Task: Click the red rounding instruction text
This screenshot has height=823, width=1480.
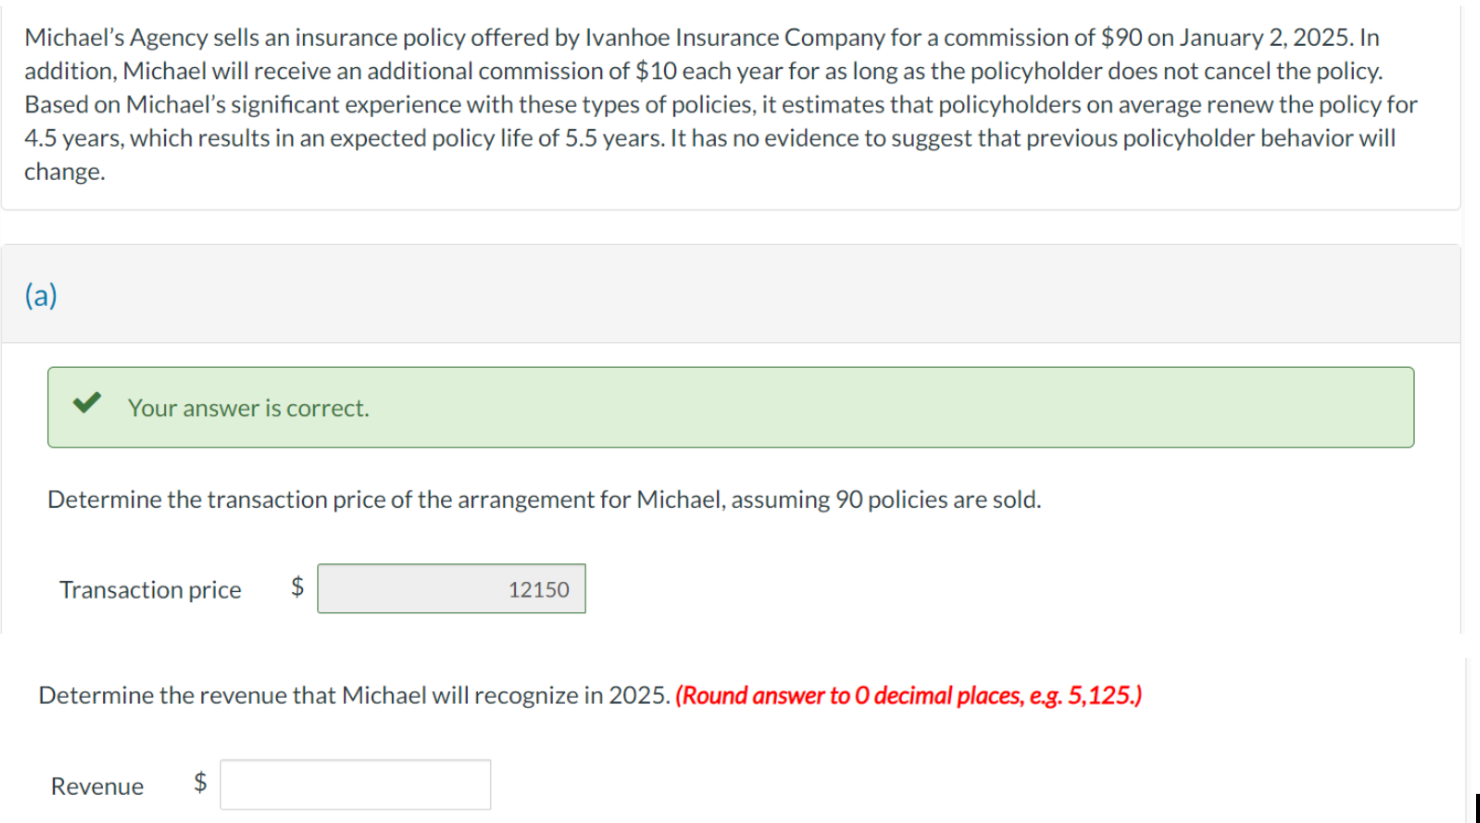Action: coord(911,695)
